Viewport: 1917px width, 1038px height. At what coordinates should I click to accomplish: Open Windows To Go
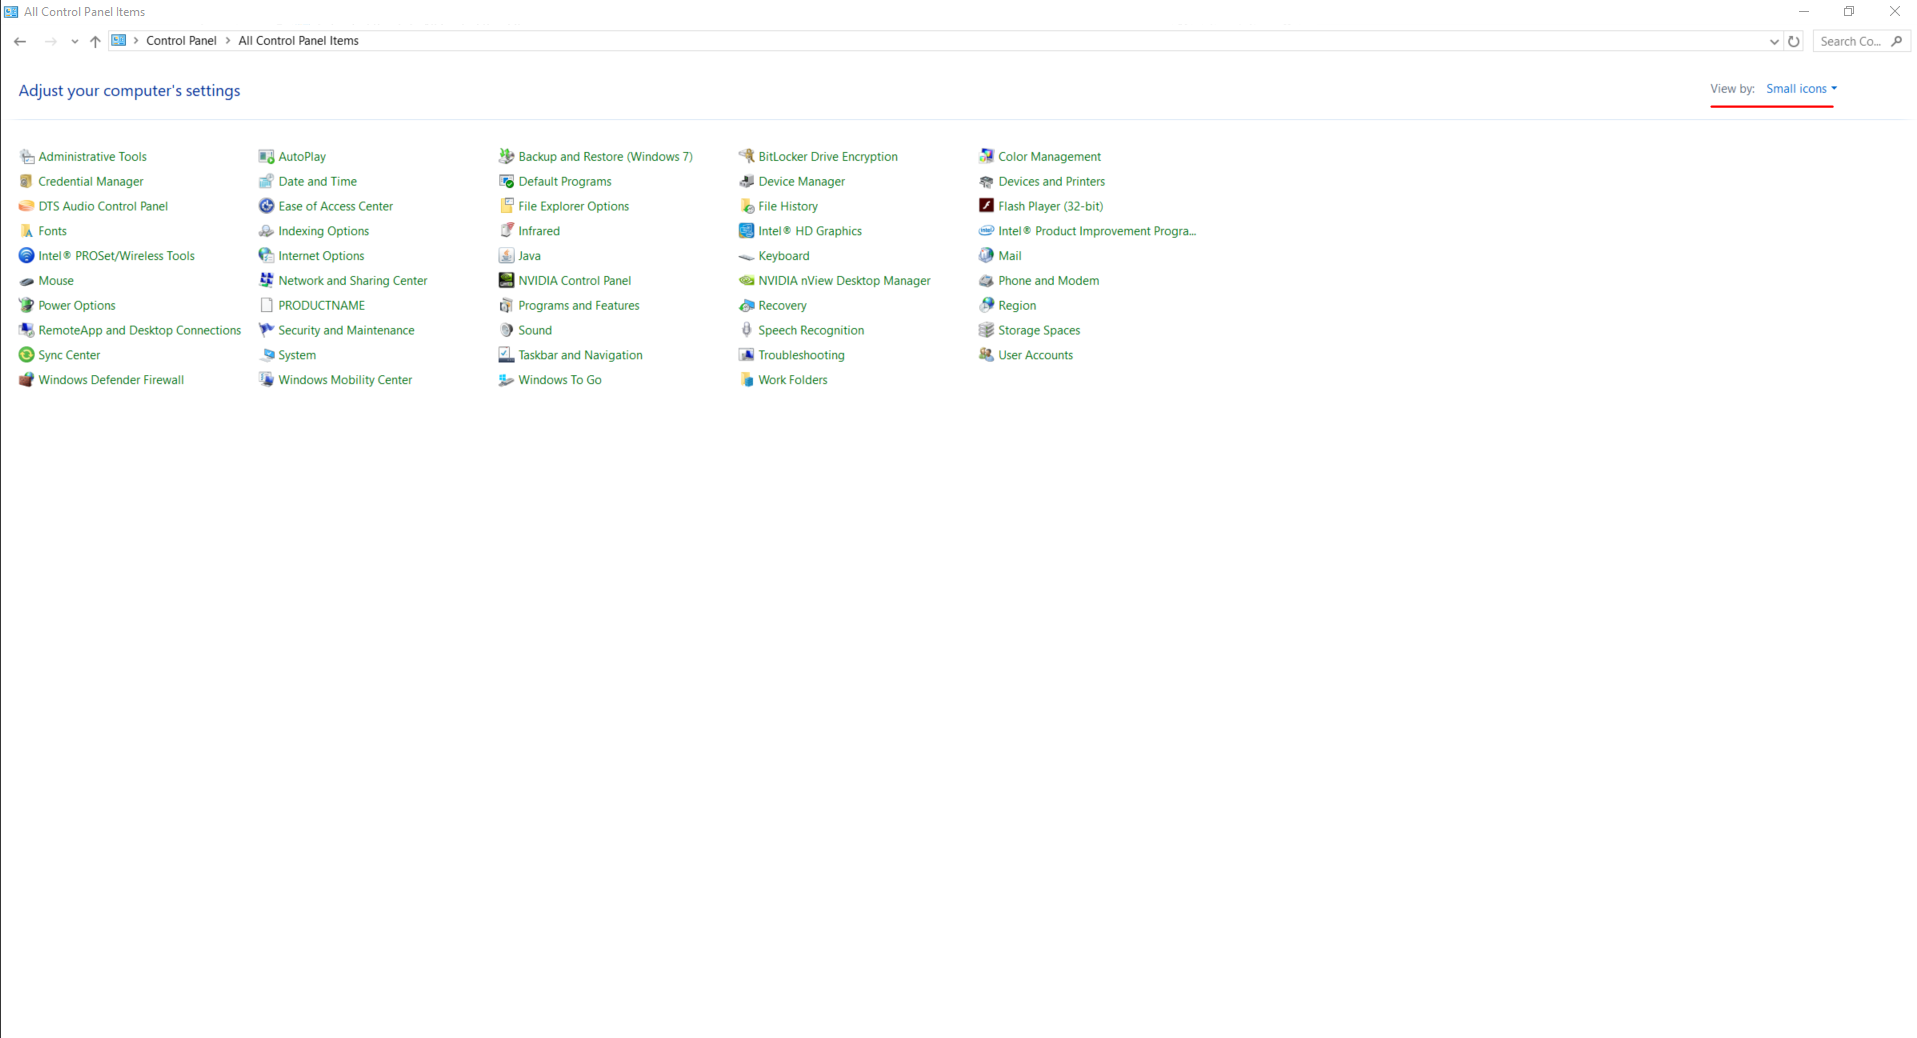pos(559,380)
